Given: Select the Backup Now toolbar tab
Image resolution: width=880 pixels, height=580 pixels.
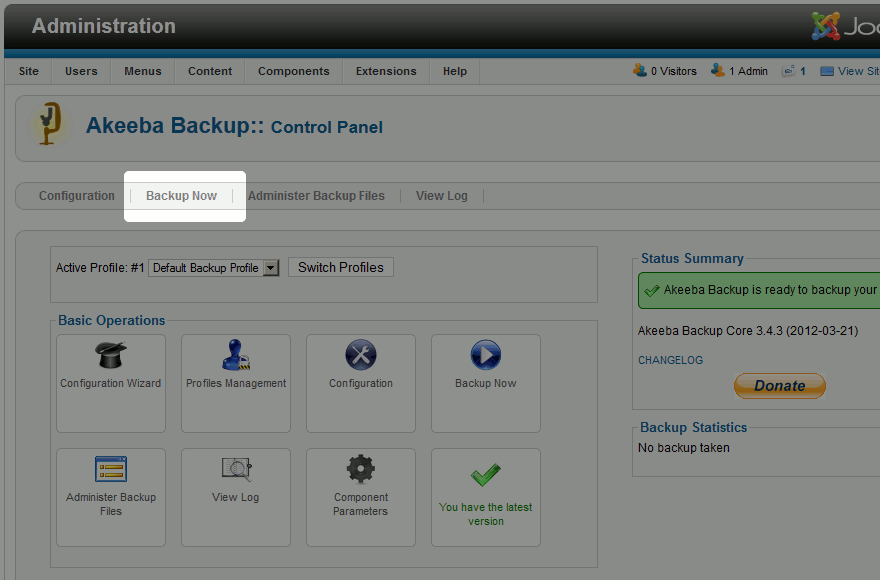Looking at the screenshot, I should (x=181, y=196).
